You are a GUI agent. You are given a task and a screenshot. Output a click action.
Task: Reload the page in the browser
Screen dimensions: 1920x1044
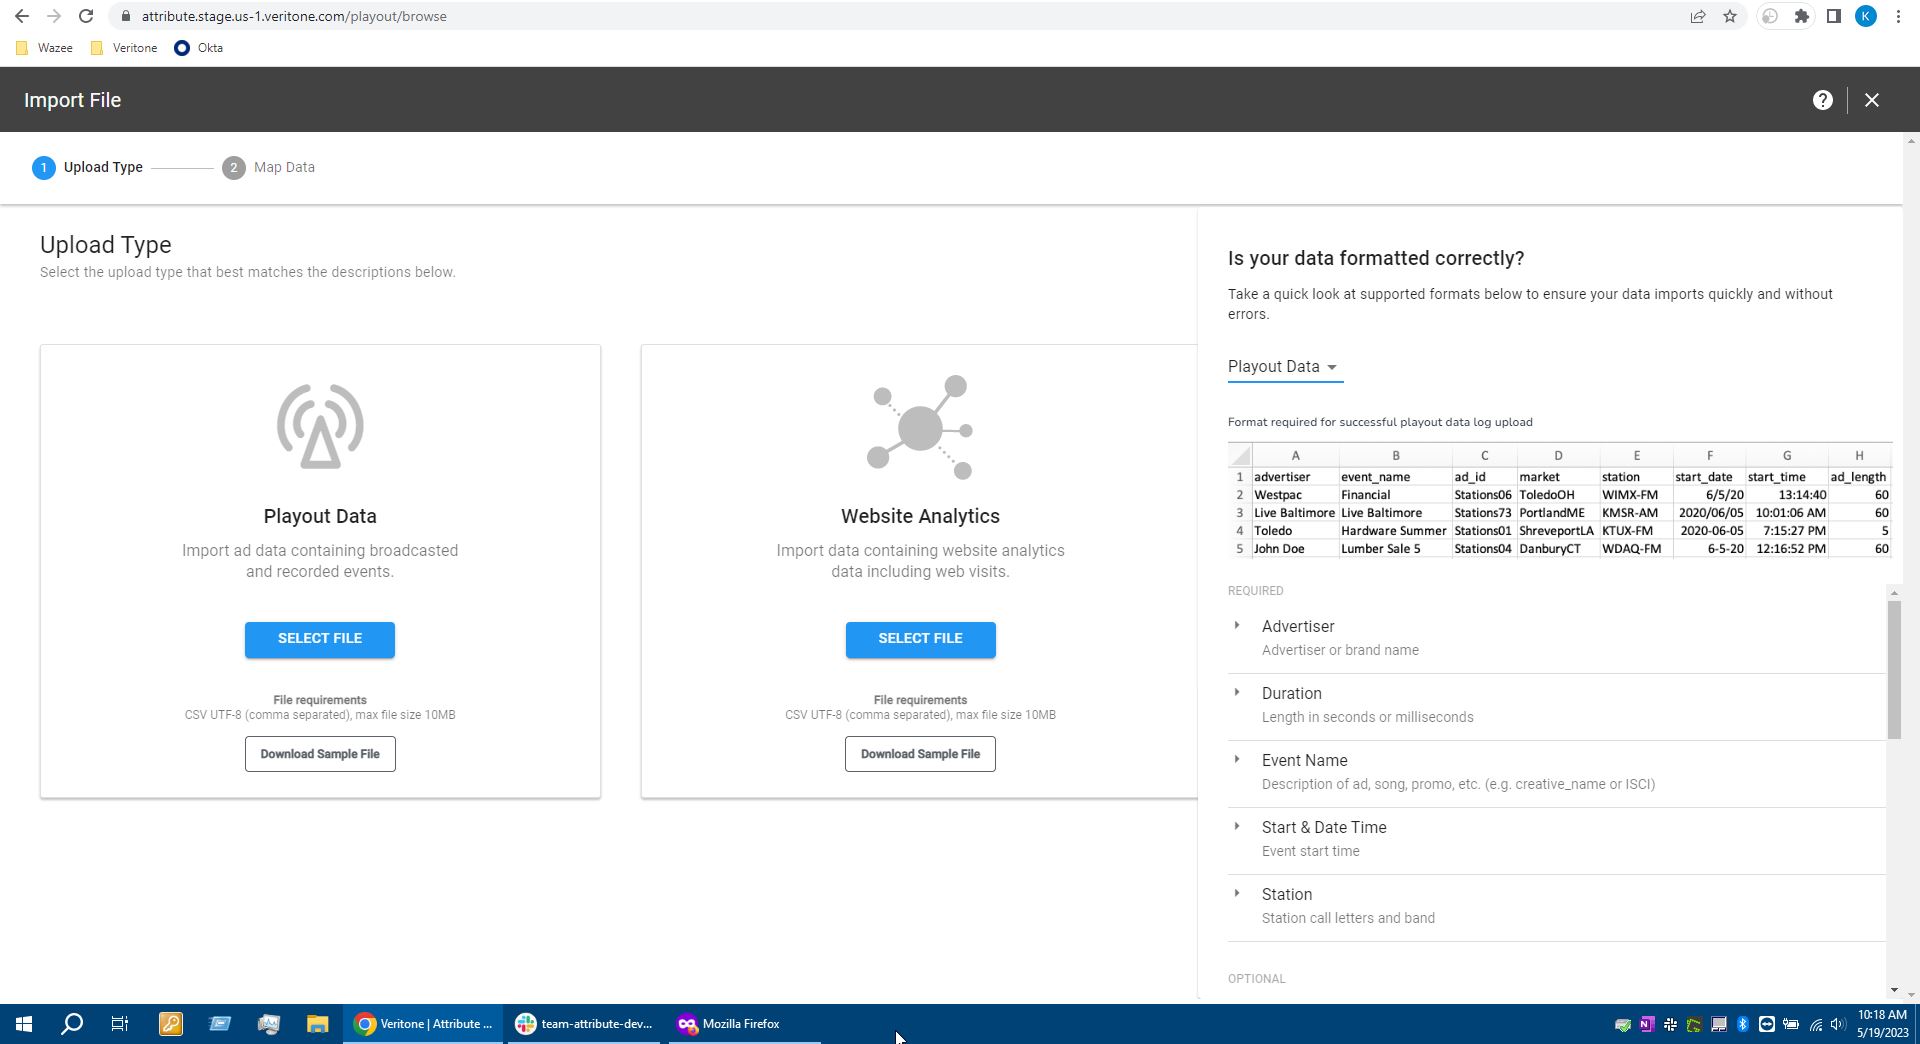86,16
